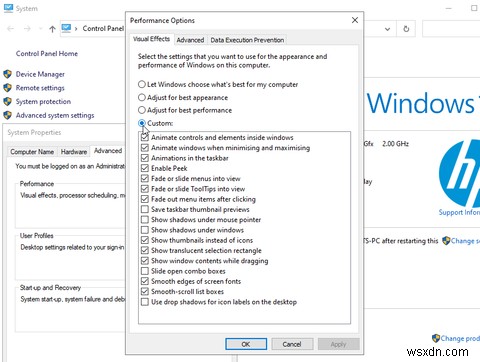Enable Slide open combo boxes

145,271
